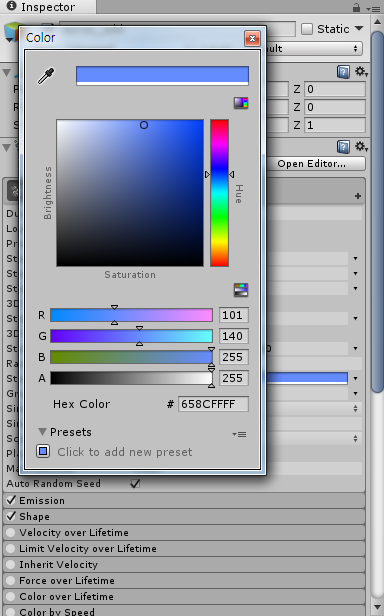Screen dimensions: 384x616
Task: Click the plus icon to show modules
Action: (x=358, y=196)
